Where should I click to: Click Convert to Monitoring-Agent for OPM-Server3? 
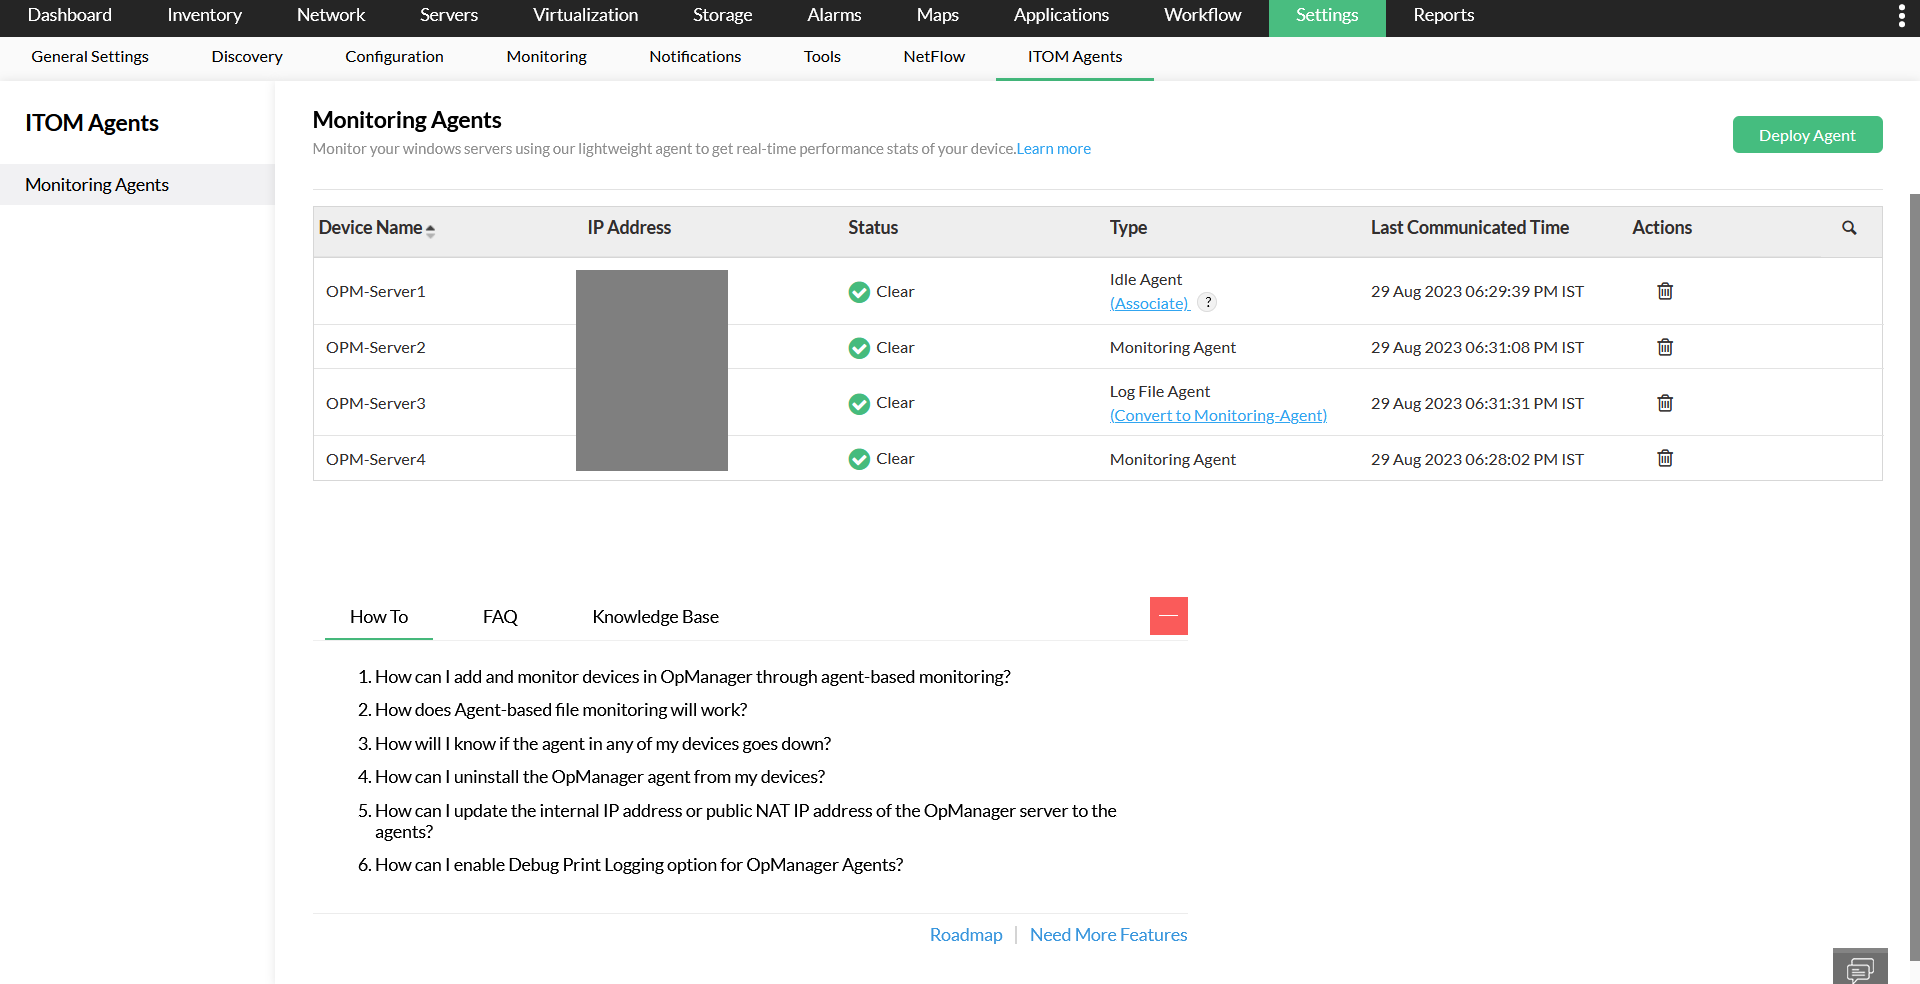1219,415
